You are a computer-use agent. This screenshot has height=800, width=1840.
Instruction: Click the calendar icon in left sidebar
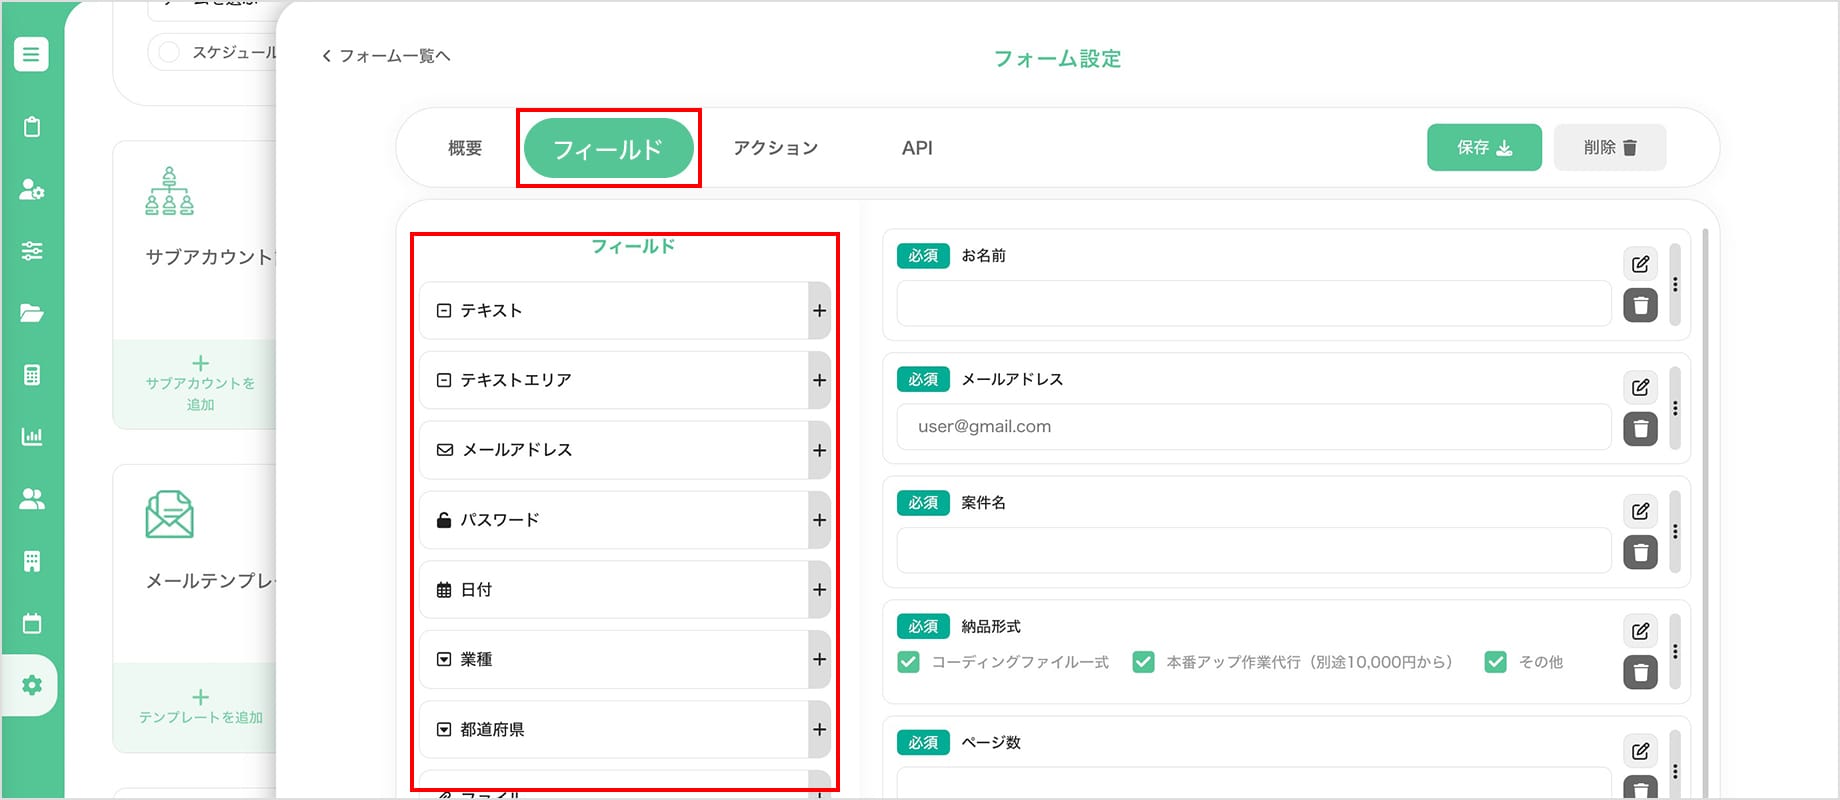tap(32, 623)
